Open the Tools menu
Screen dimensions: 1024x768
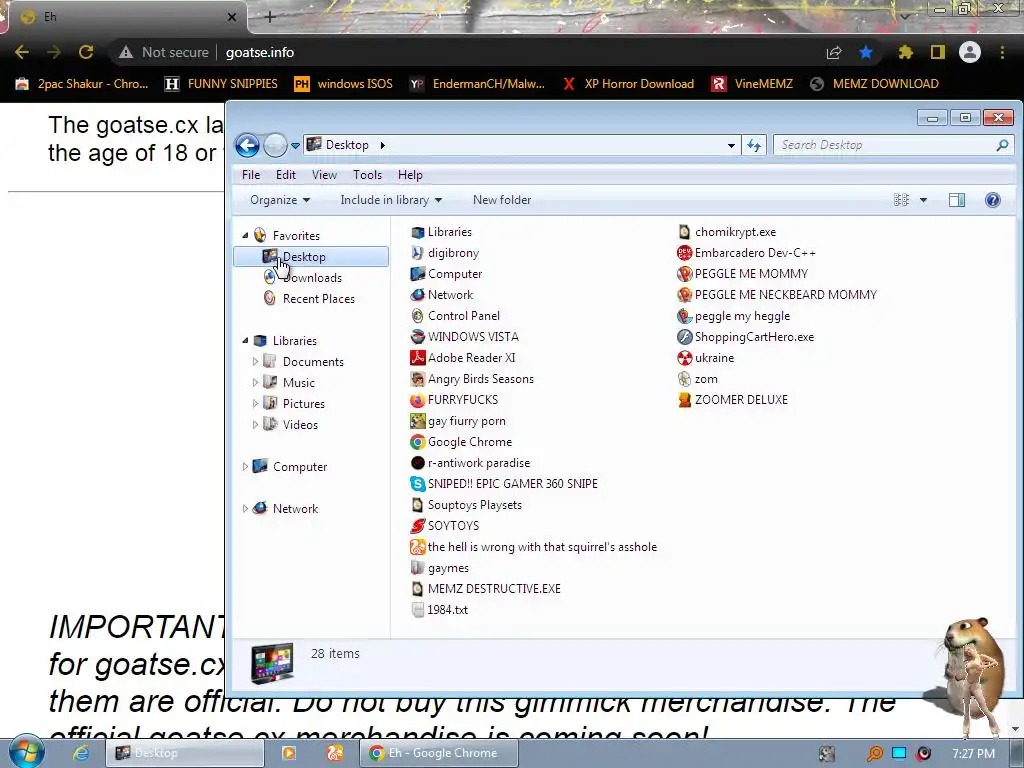[x=367, y=175]
